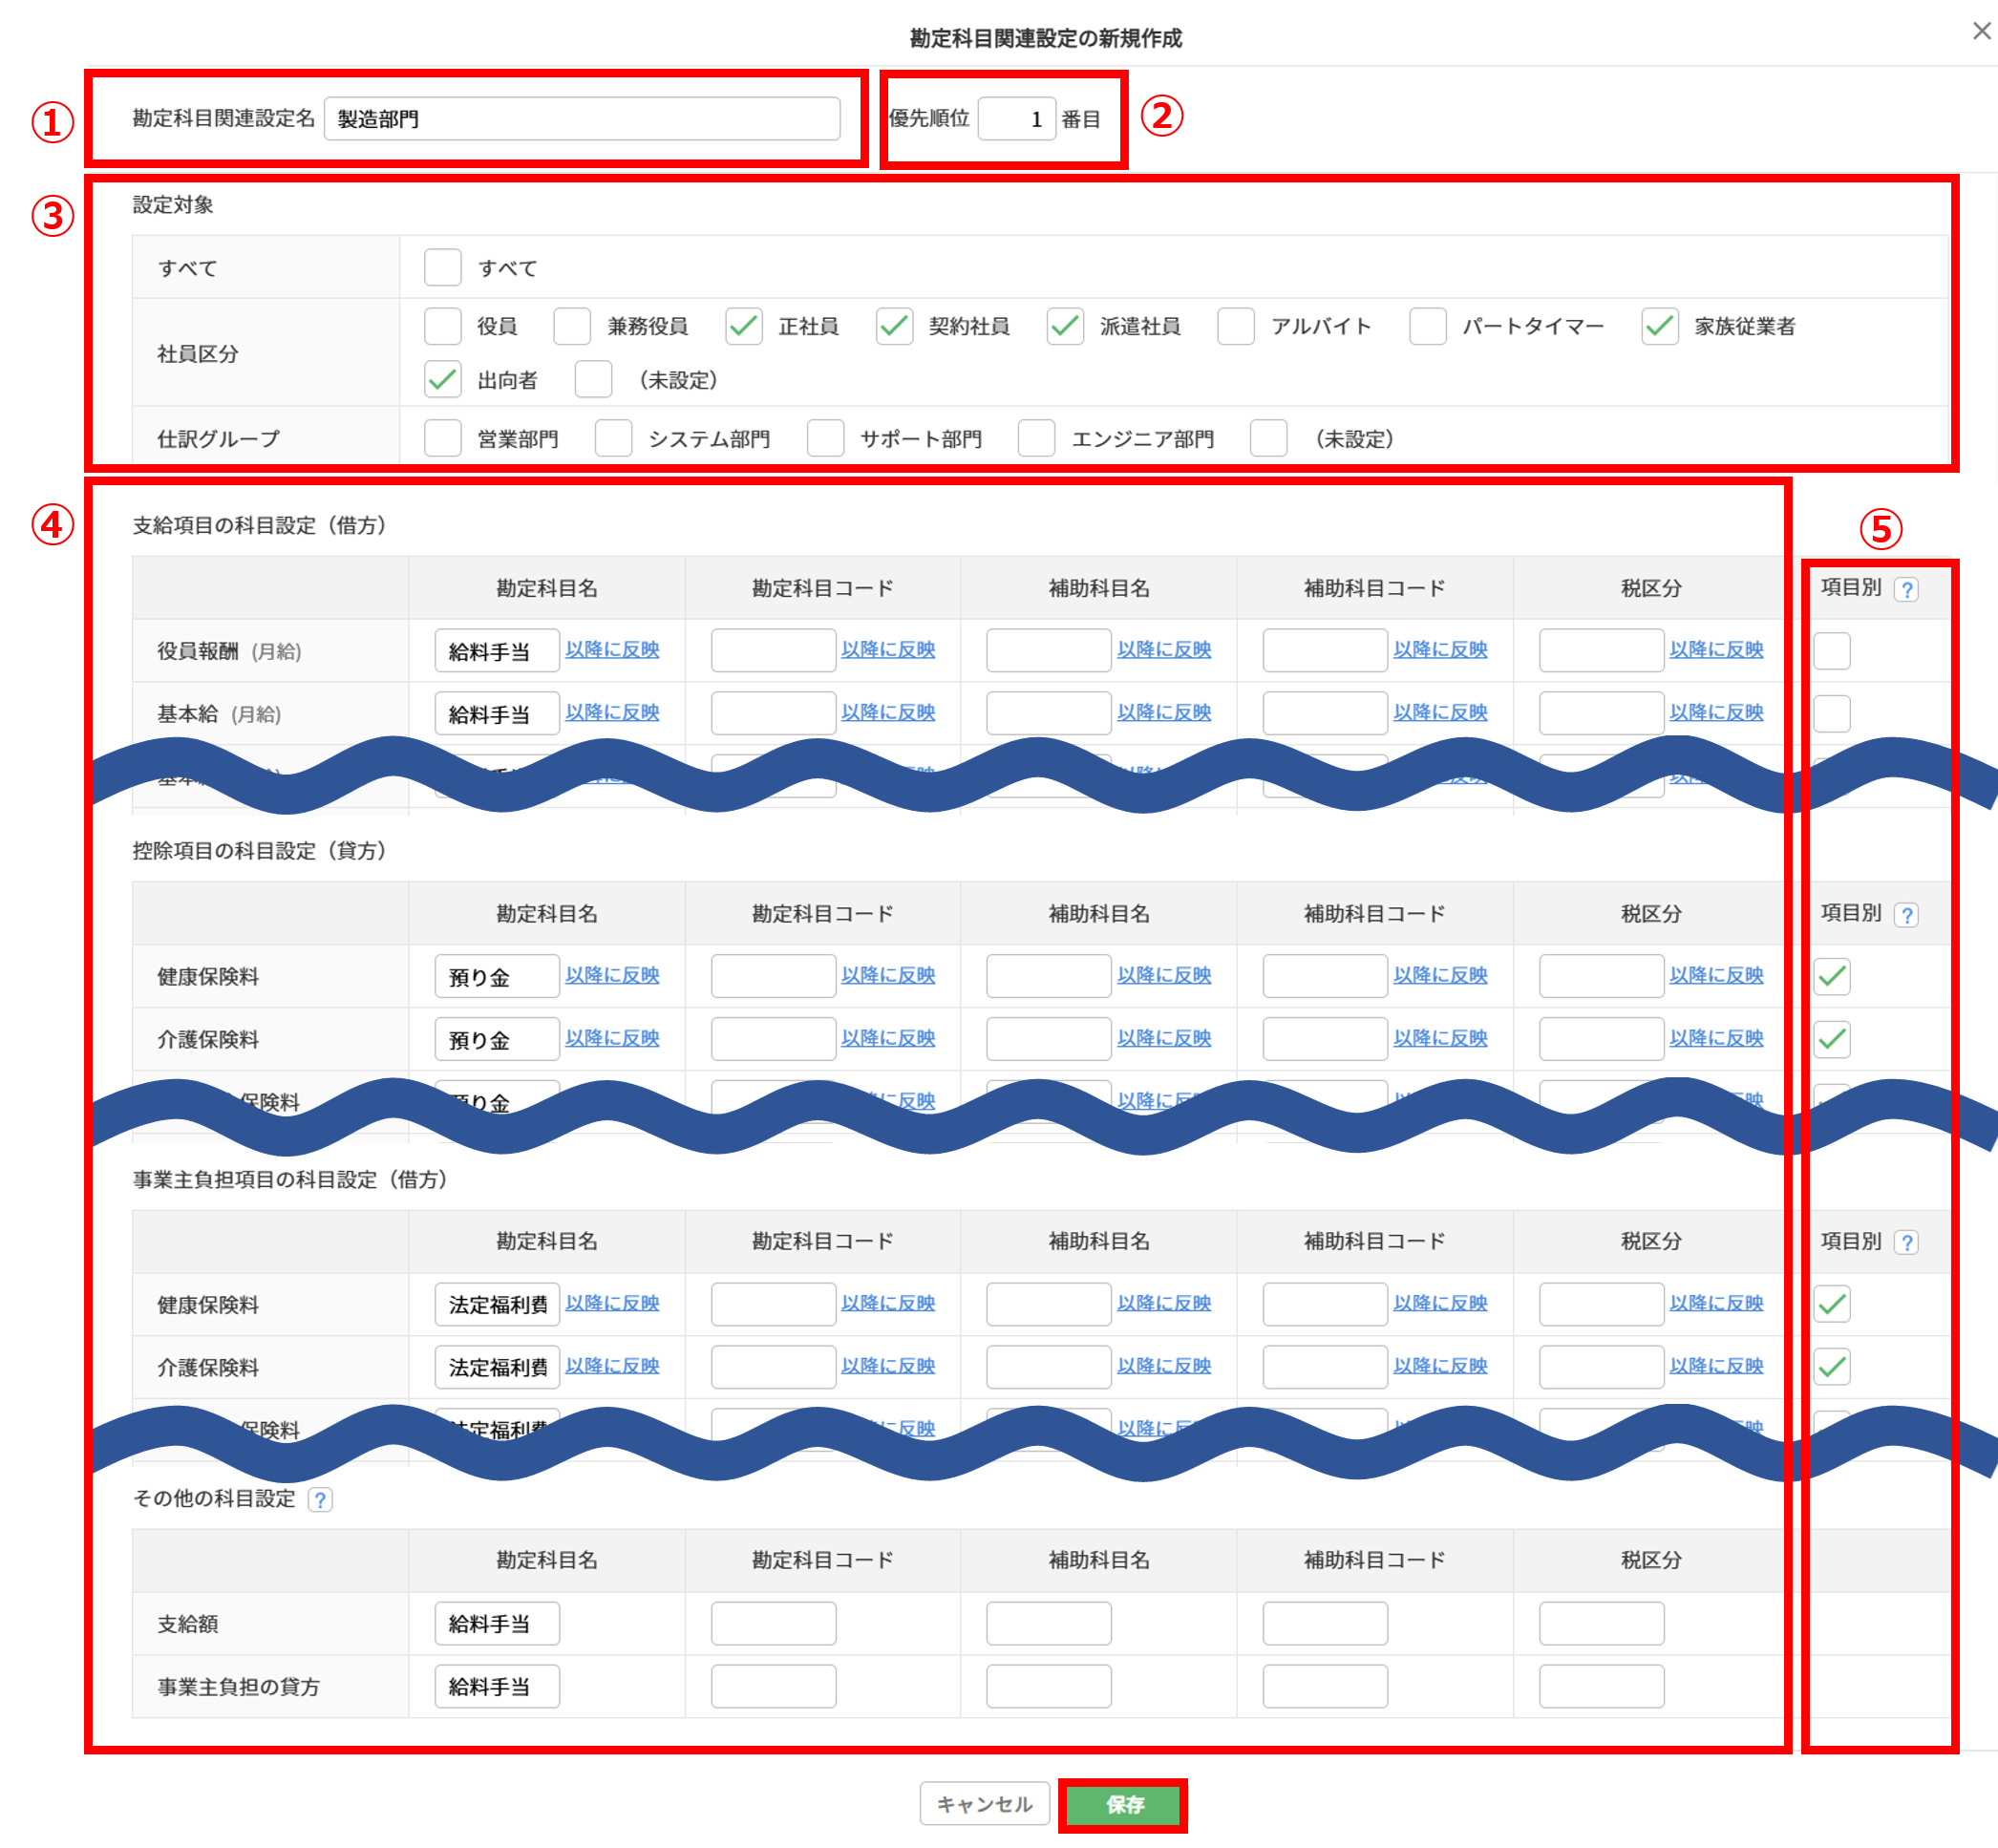Uncheck 項目別 for 事業主負担 介護保険料 row

[1831, 1366]
